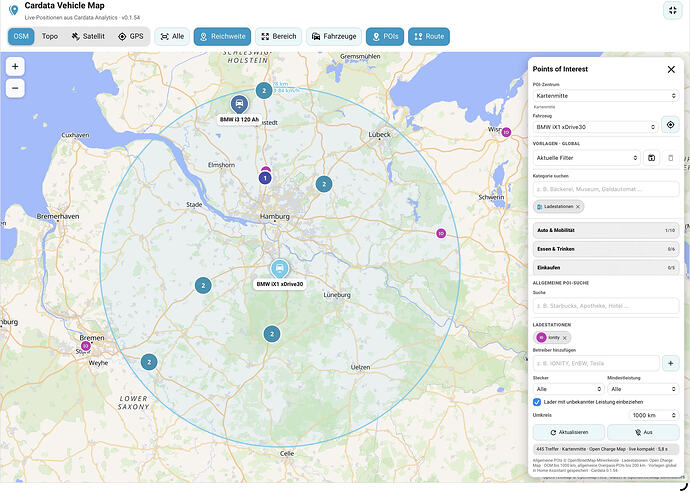Click the Ionity marker on the circle's eastern edge
Image resolution: width=690 pixels, height=493 pixels.
[x=441, y=233]
